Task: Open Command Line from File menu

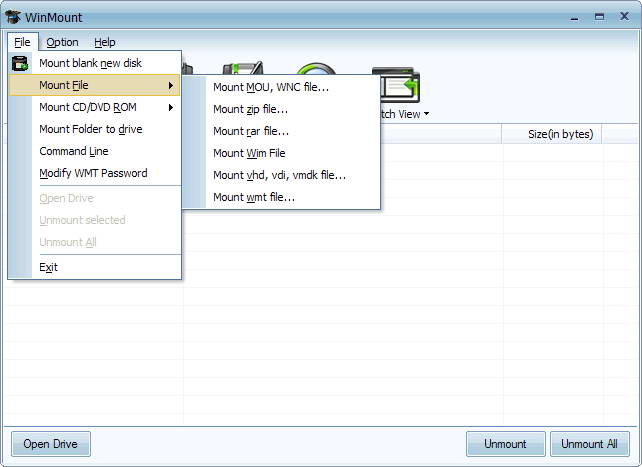Action: (95, 151)
